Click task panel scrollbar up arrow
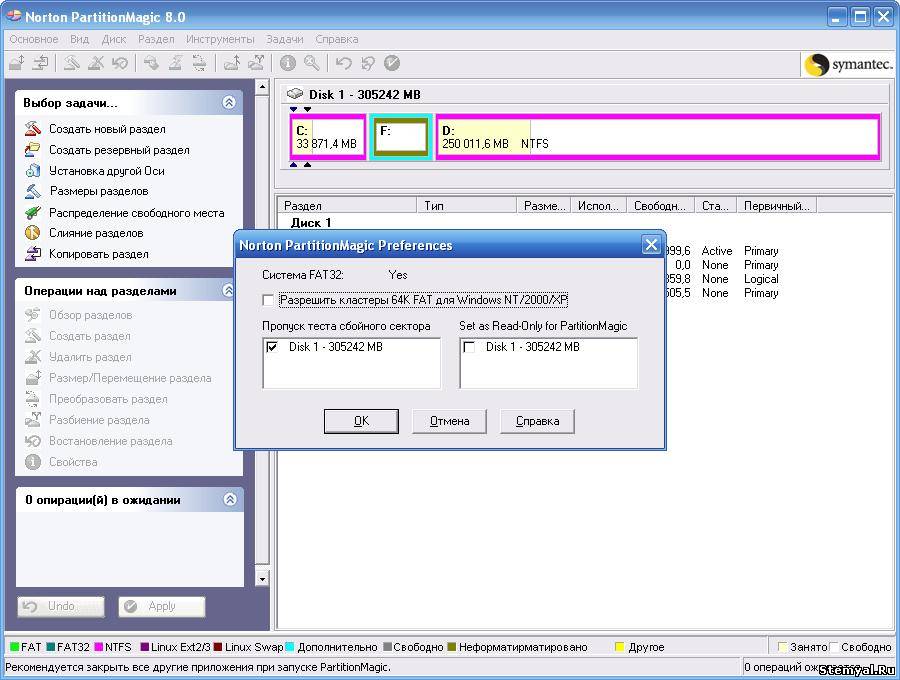The width and height of the screenshot is (900, 680). point(262,87)
